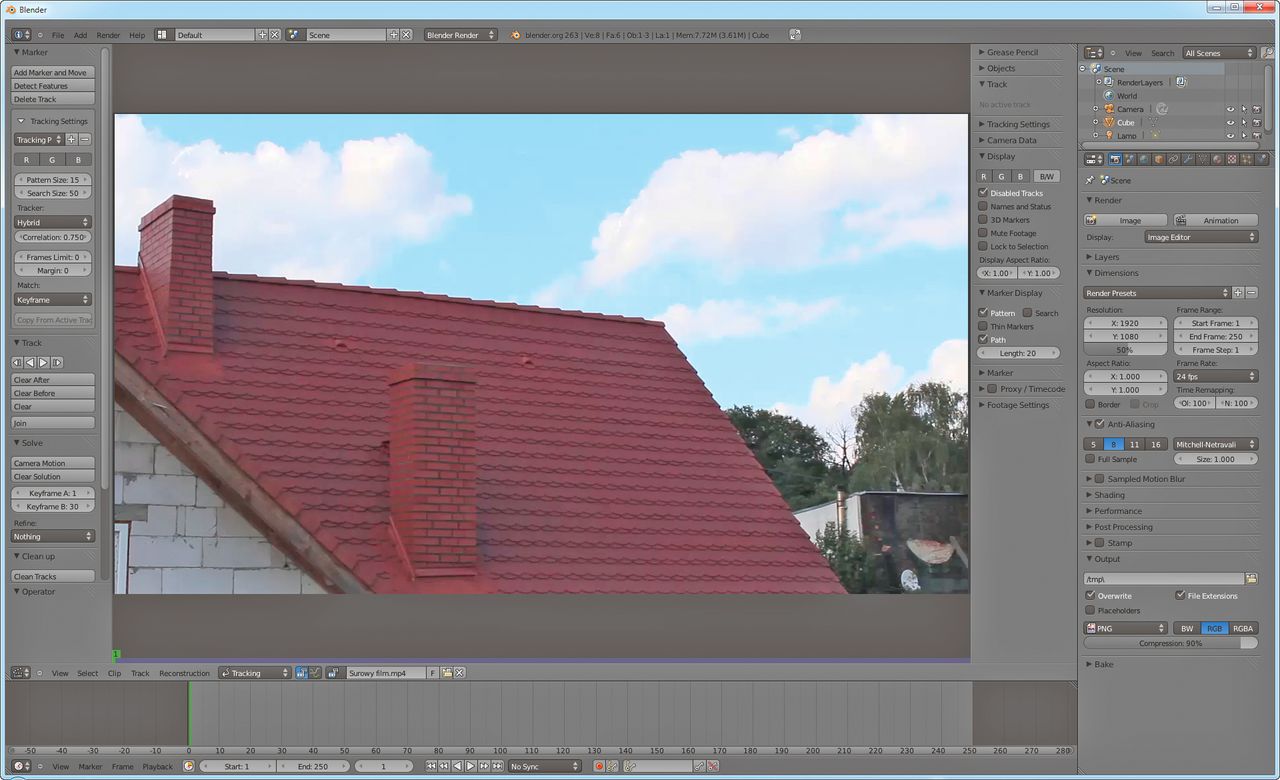
Task: Open the Playback menu in timeline
Action: [x=157, y=766]
